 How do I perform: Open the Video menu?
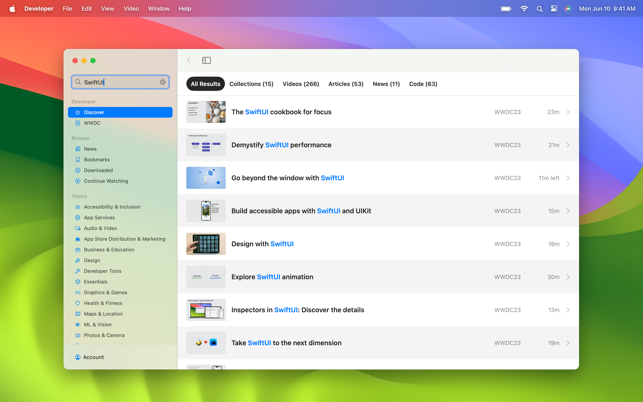coord(131,9)
